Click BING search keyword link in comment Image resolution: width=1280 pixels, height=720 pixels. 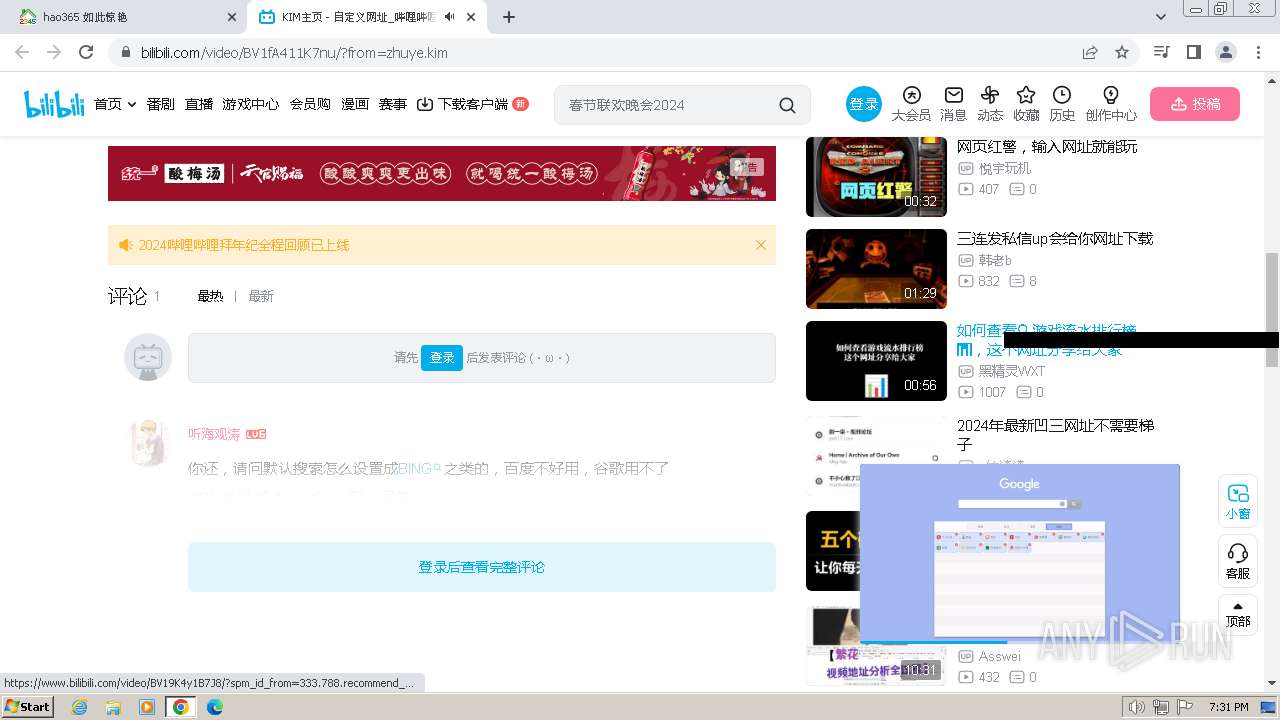pyautogui.click(x=419, y=468)
